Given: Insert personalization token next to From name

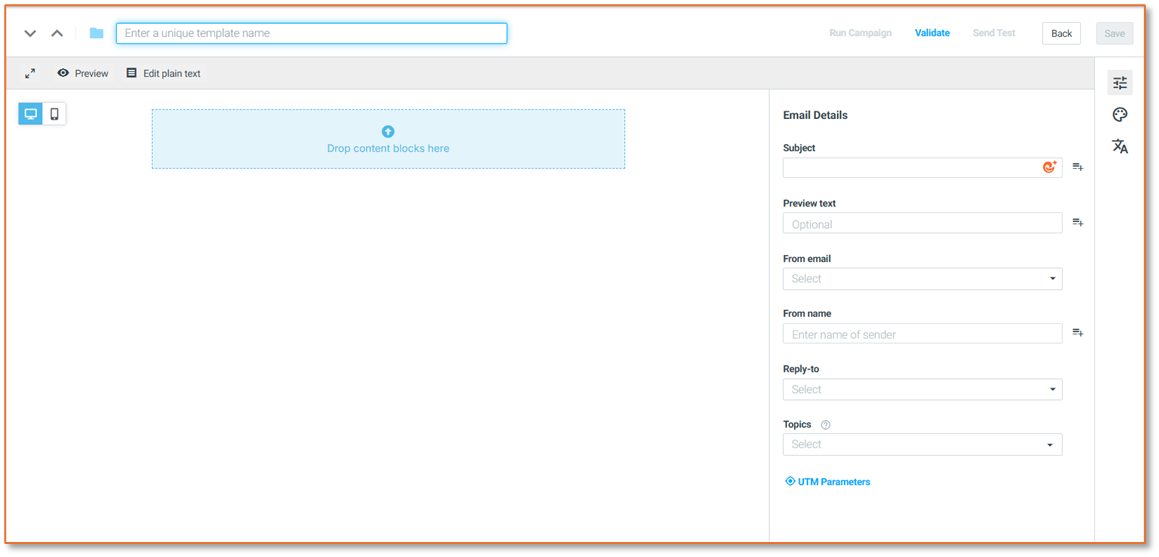Looking at the screenshot, I should pyautogui.click(x=1078, y=333).
